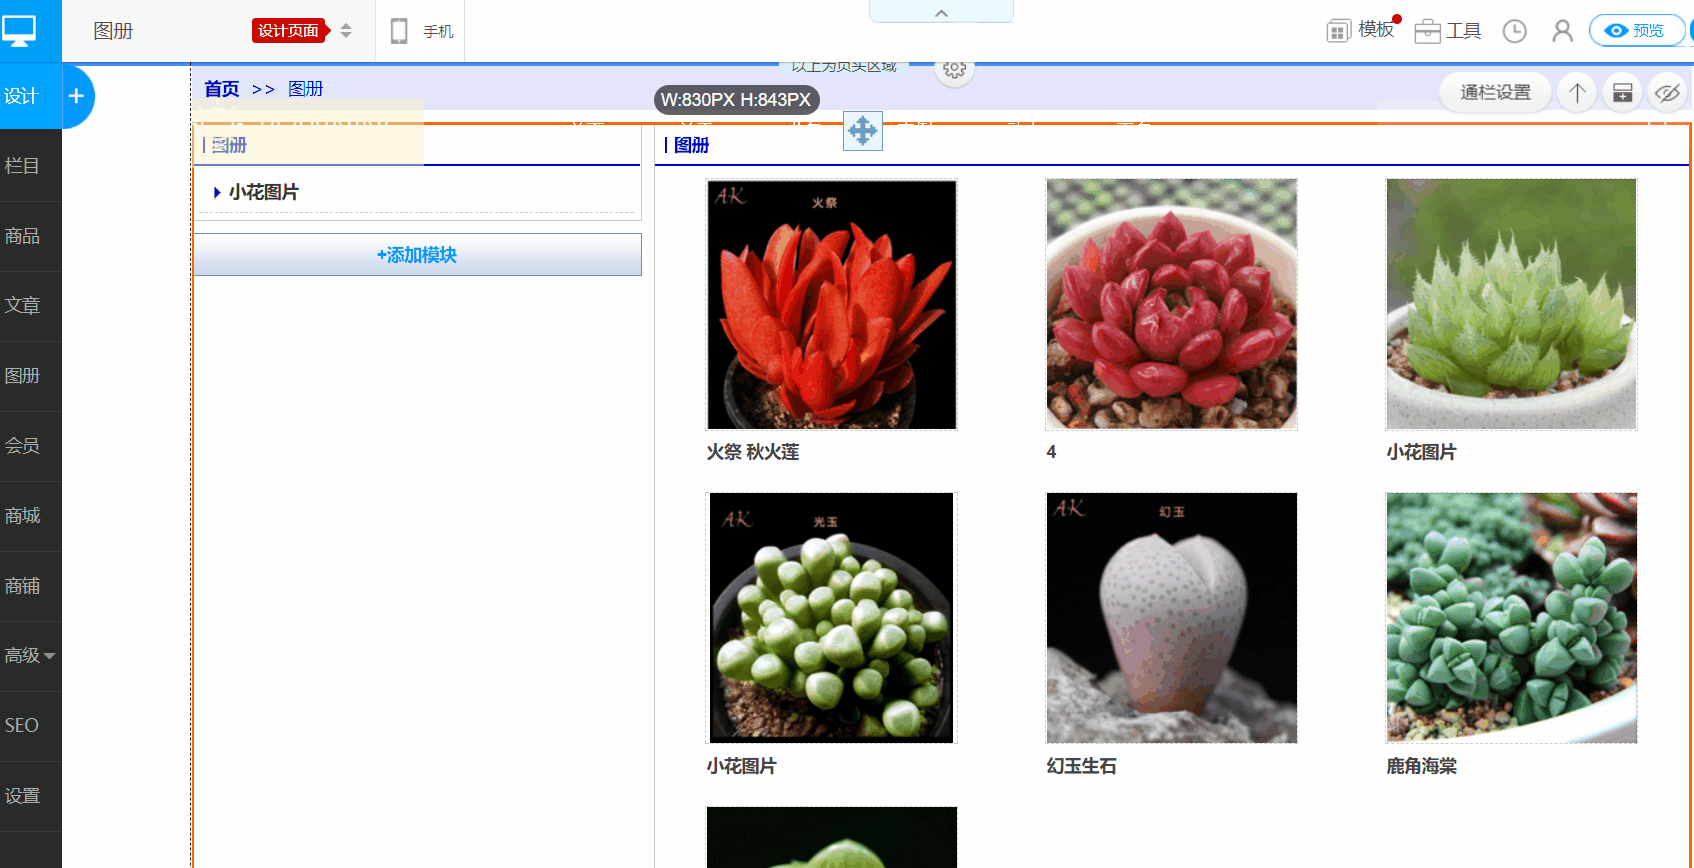Screen dimensions: 1694x868
Task: Open the 鹿角海棠 thumbnail
Action: coord(1511,618)
